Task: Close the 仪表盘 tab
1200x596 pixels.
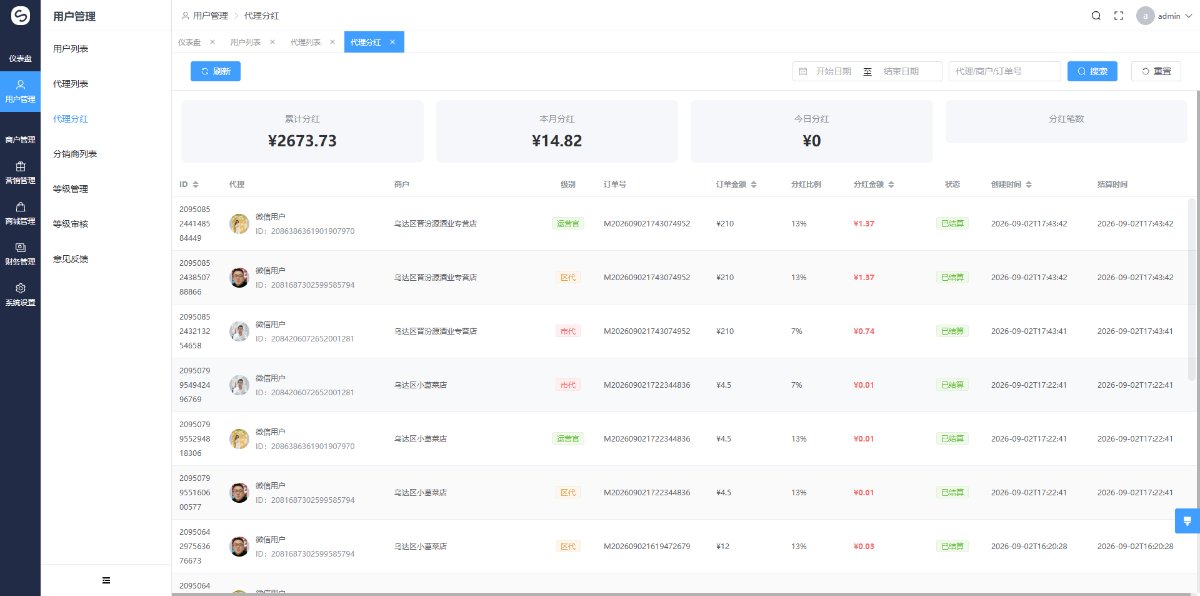Action: point(212,42)
